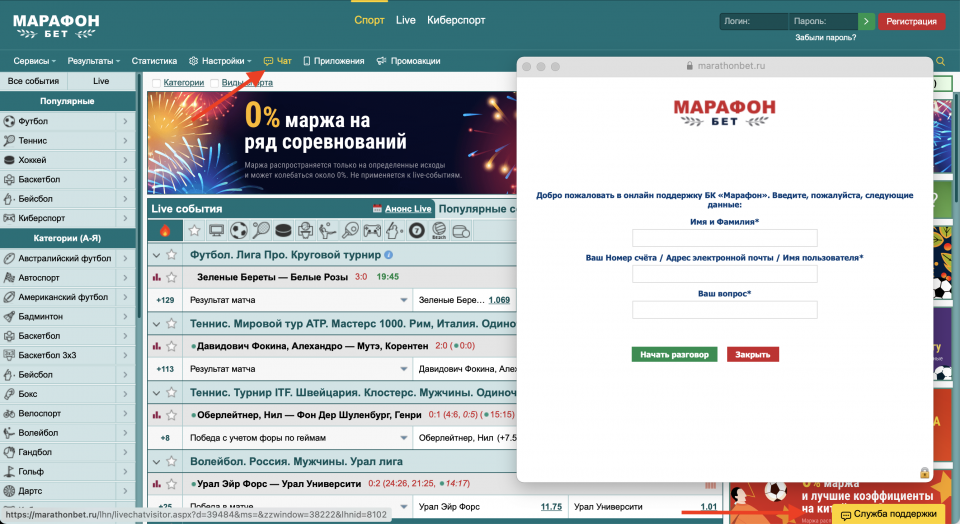960x524 pixels.
Task: Switch to the Киберспорт tab in header
Action: point(456,20)
